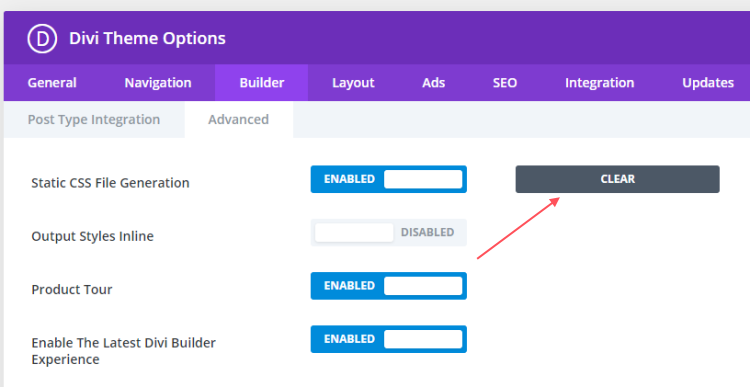Switch to the SEO tab
The image size is (750, 387).
click(505, 83)
